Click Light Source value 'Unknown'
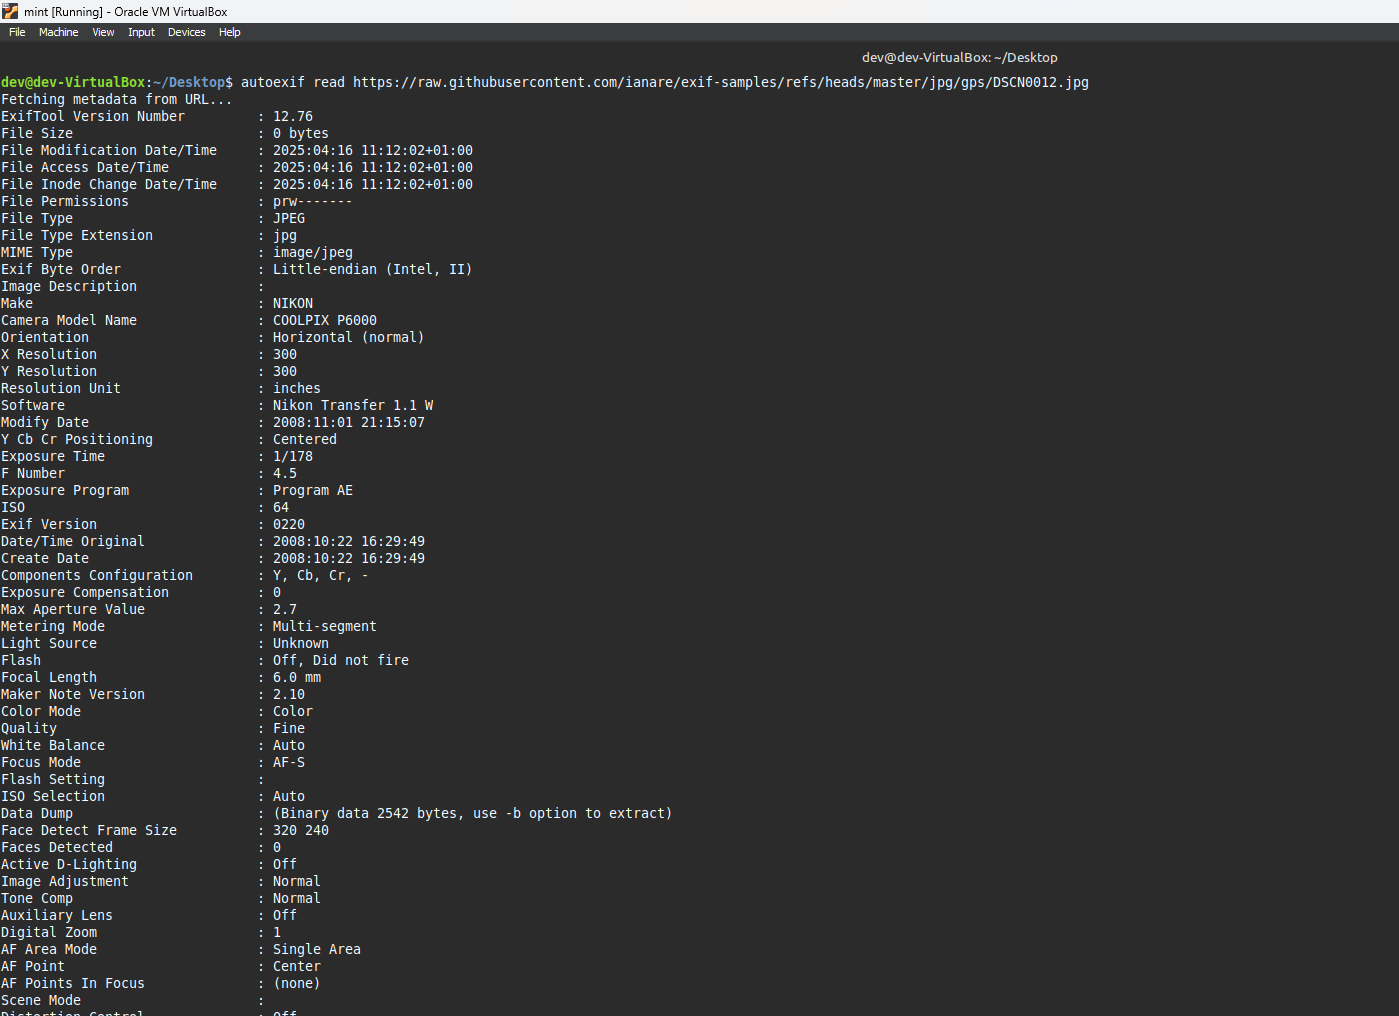The height and width of the screenshot is (1016, 1399). tap(301, 643)
